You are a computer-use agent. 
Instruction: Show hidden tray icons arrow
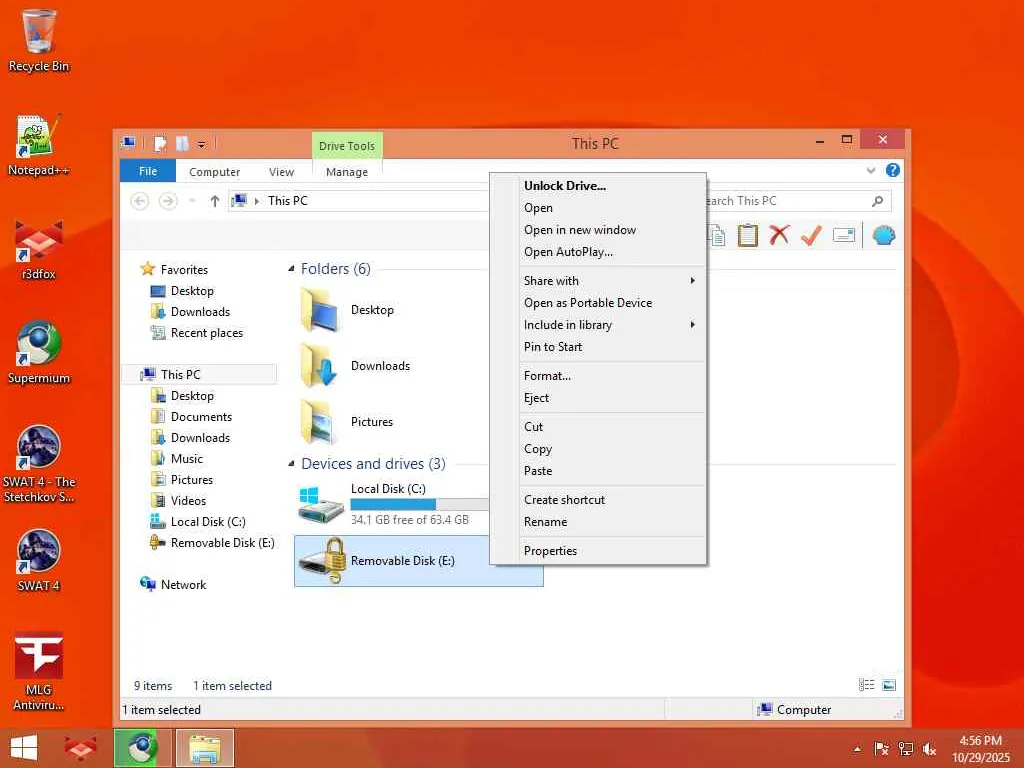(x=857, y=749)
